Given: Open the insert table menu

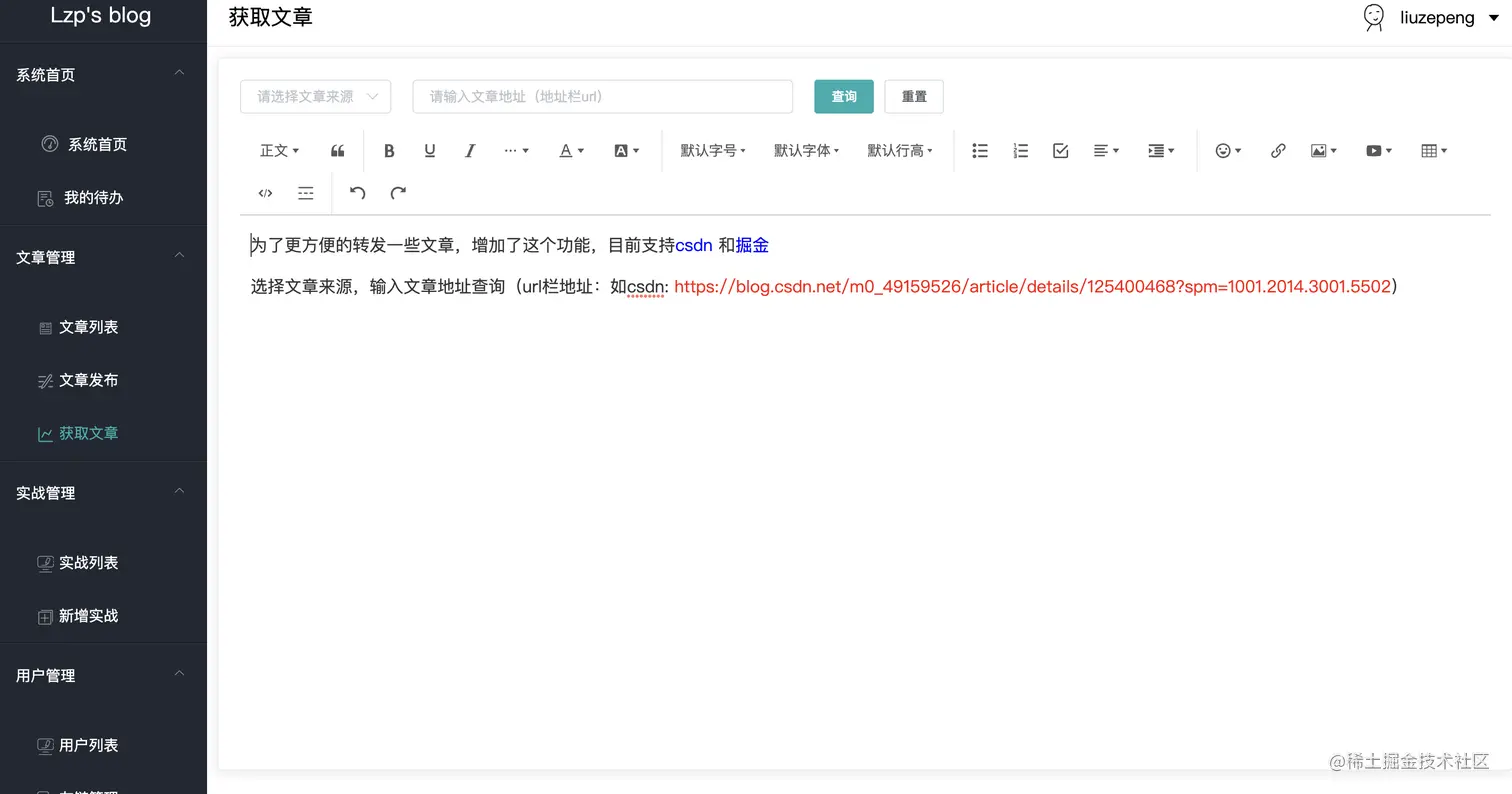Looking at the screenshot, I should [x=1434, y=151].
